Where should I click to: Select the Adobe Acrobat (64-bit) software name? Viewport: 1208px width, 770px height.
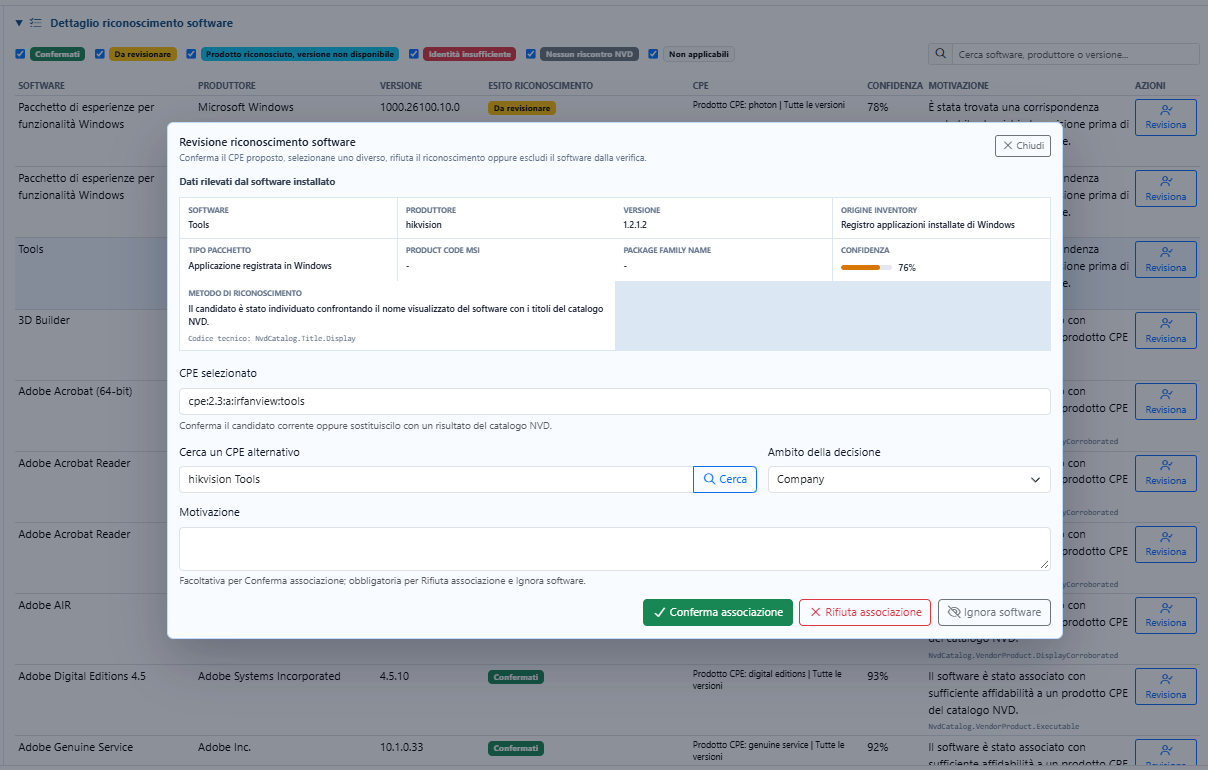75,391
